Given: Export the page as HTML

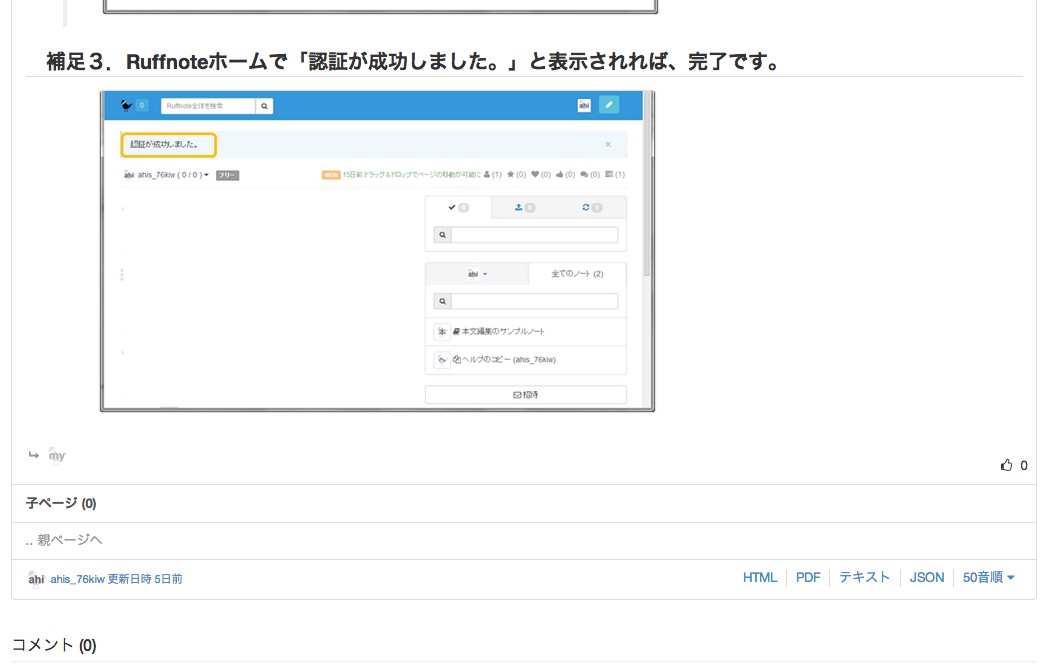Looking at the screenshot, I should click(x=760, y=577).
